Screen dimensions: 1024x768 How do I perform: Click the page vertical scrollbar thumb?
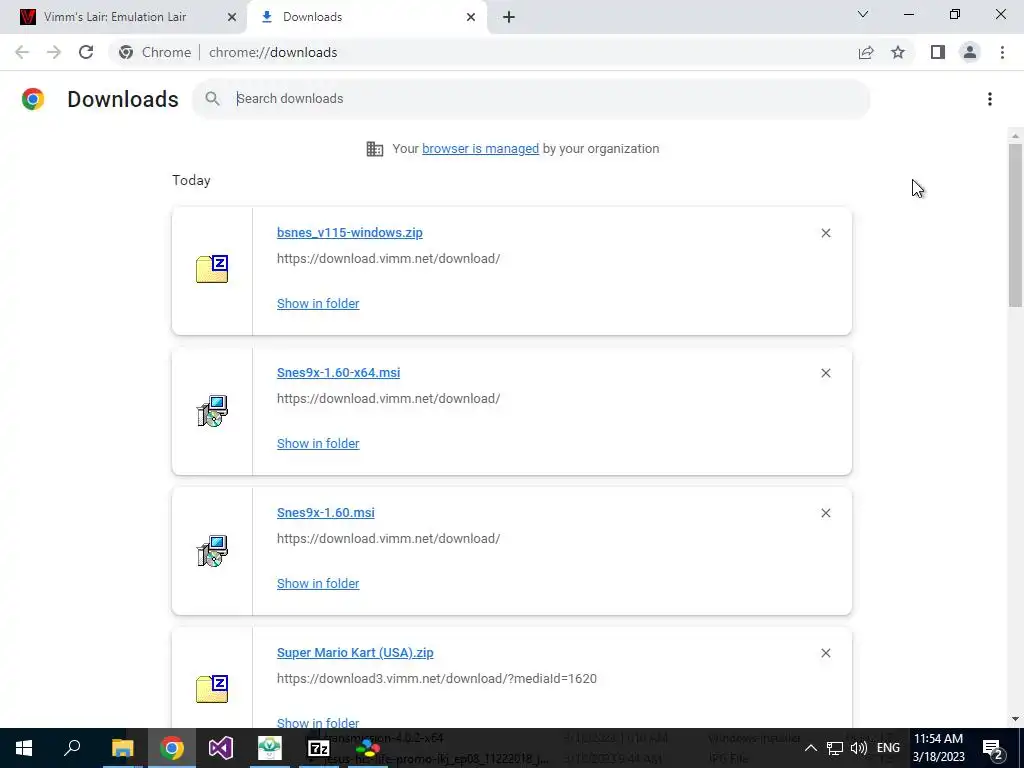point(1015,225)
